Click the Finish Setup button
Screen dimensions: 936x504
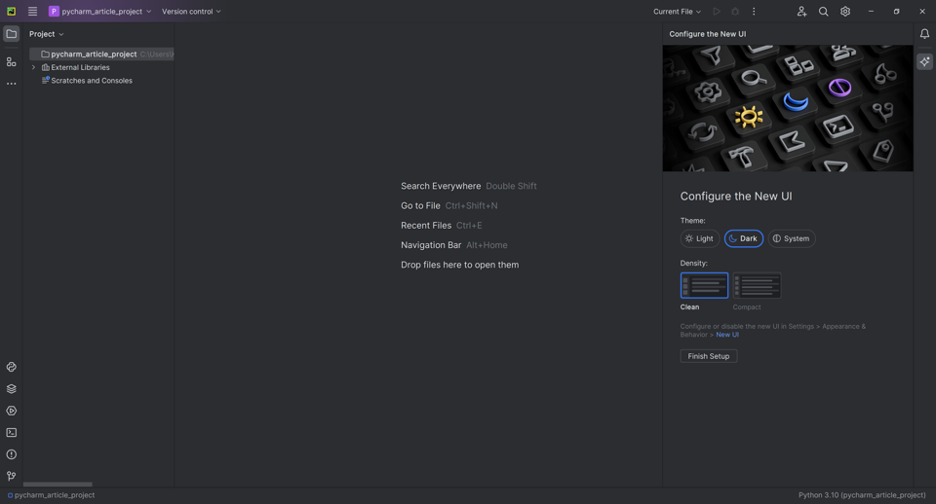pos(709,356)
